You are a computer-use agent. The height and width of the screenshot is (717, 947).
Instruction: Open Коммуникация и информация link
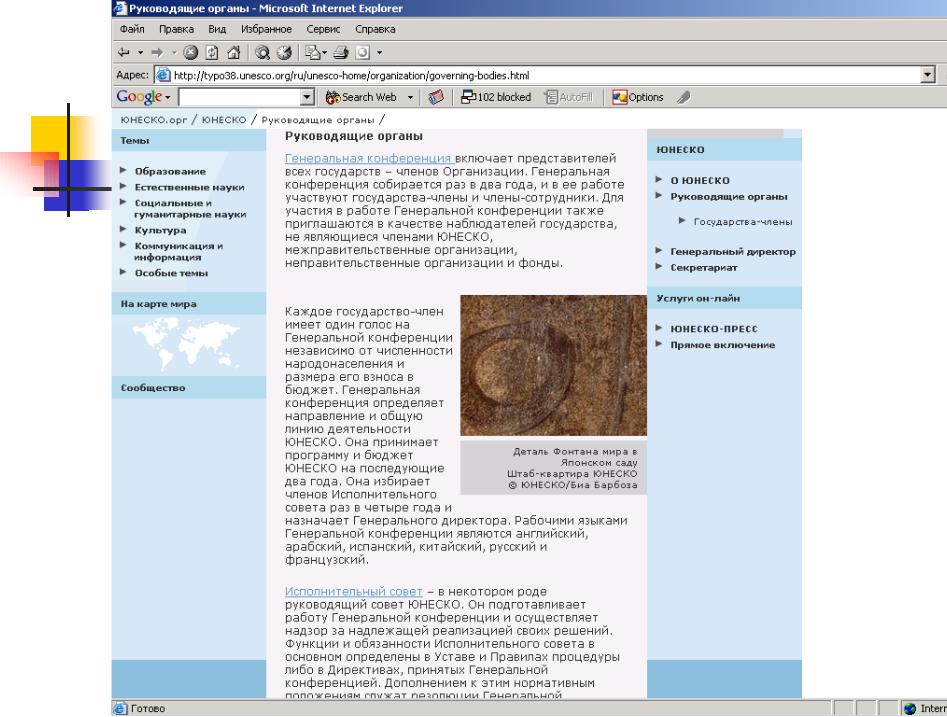[x=178, y=251]
